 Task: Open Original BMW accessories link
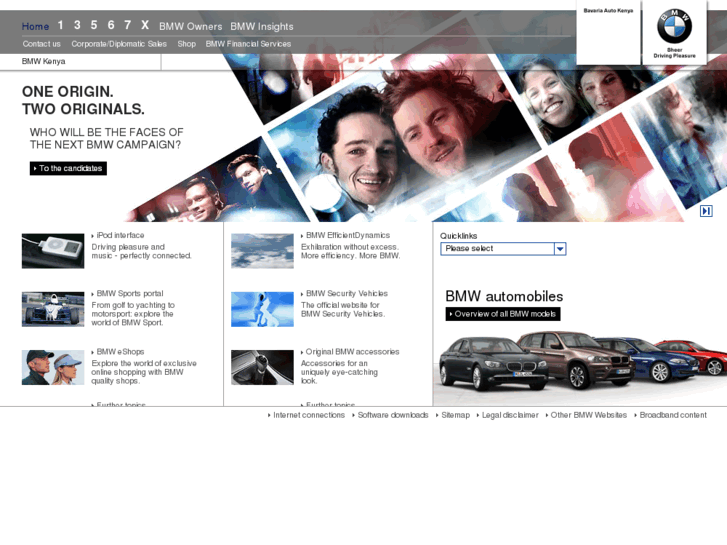point(352,352)
